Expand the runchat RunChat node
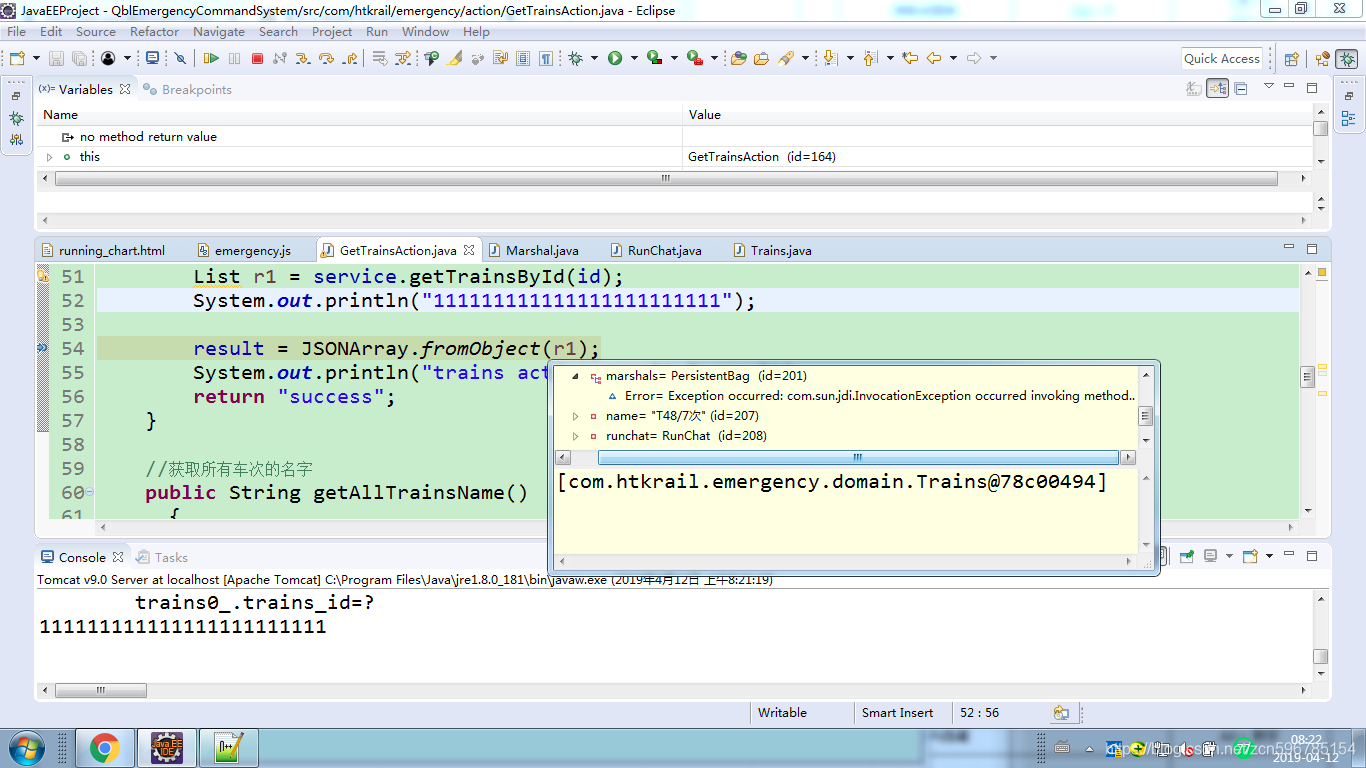This screenshot has width=1366, height=768. pos(575,436)
